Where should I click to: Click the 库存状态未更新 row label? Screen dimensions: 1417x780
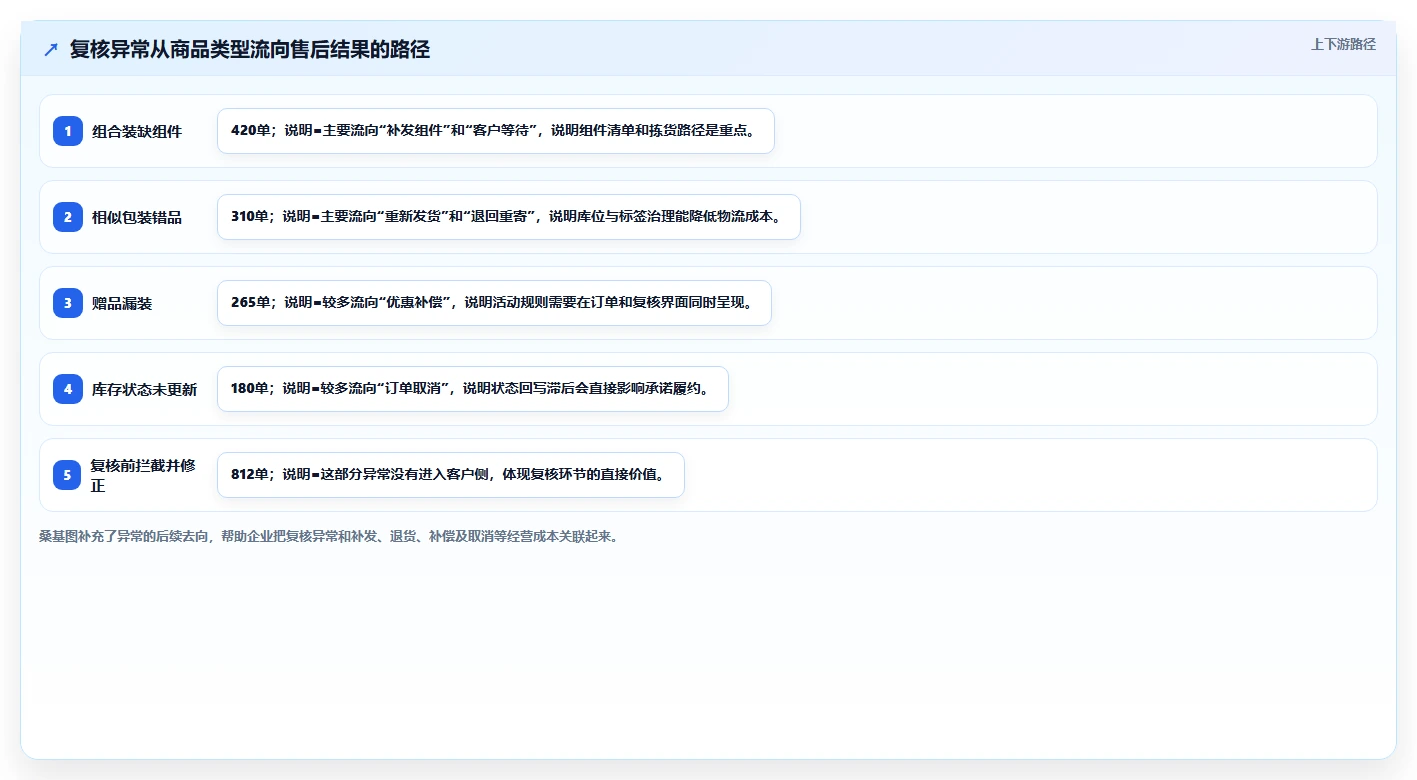point(144,389)
